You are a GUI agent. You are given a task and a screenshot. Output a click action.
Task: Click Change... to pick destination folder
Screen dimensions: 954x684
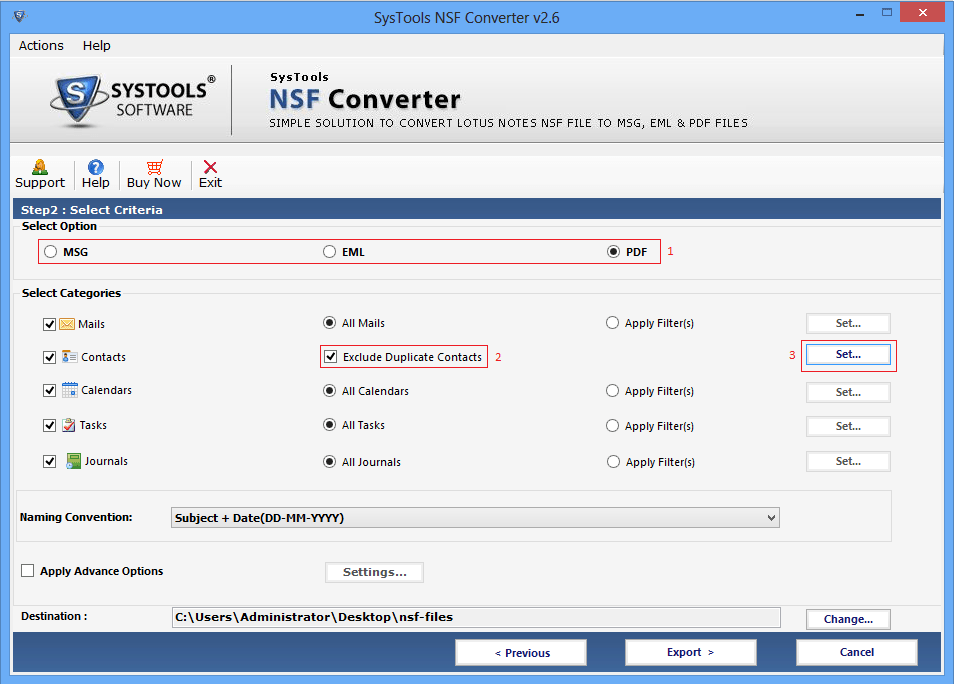tap(848, 619)
